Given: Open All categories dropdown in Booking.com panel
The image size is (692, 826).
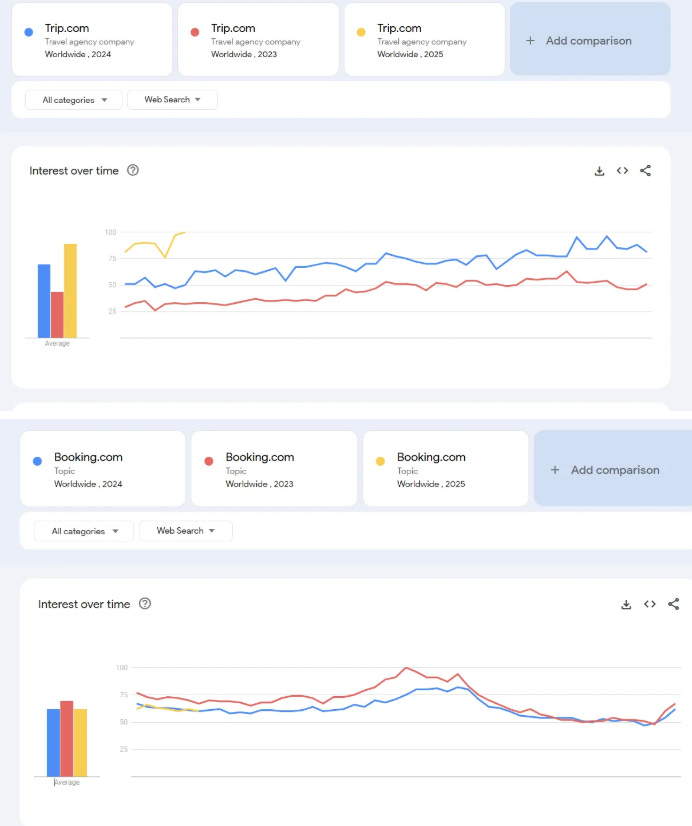Looking at the screenshot, I should click(x=84, y=531).
